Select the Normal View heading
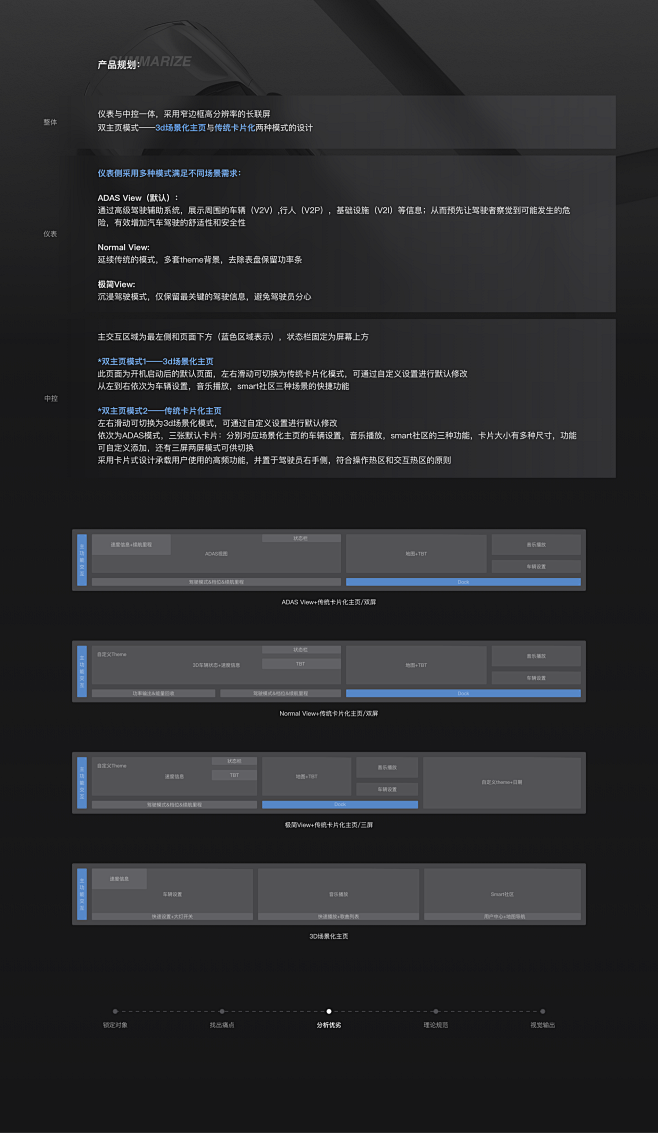This screenshot has width=658, height=1133. 124,247
